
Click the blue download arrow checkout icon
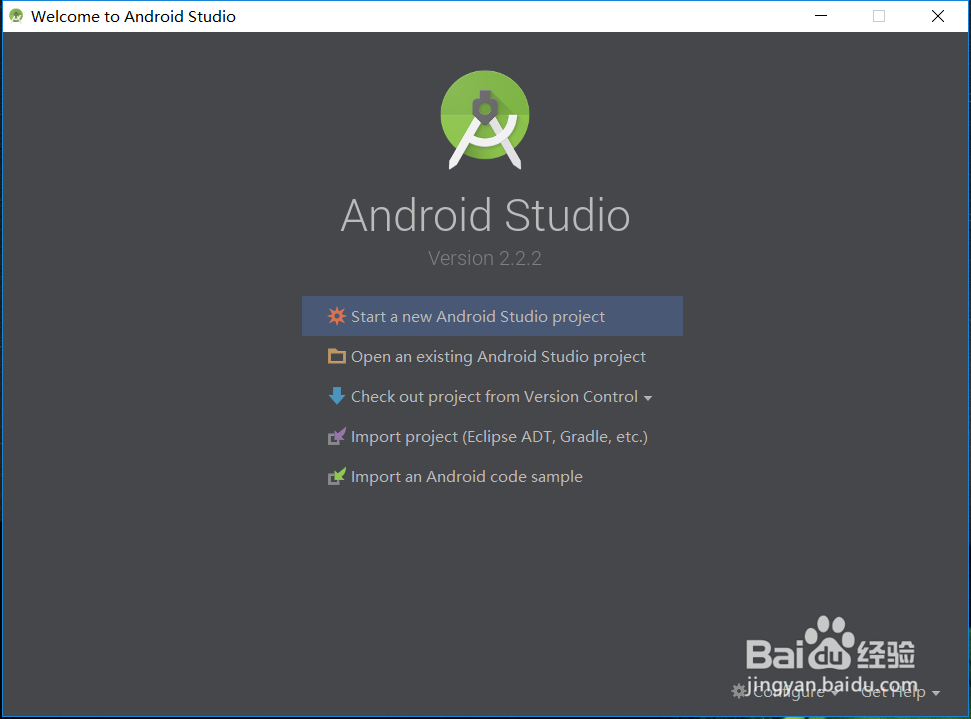click(336, 396)
